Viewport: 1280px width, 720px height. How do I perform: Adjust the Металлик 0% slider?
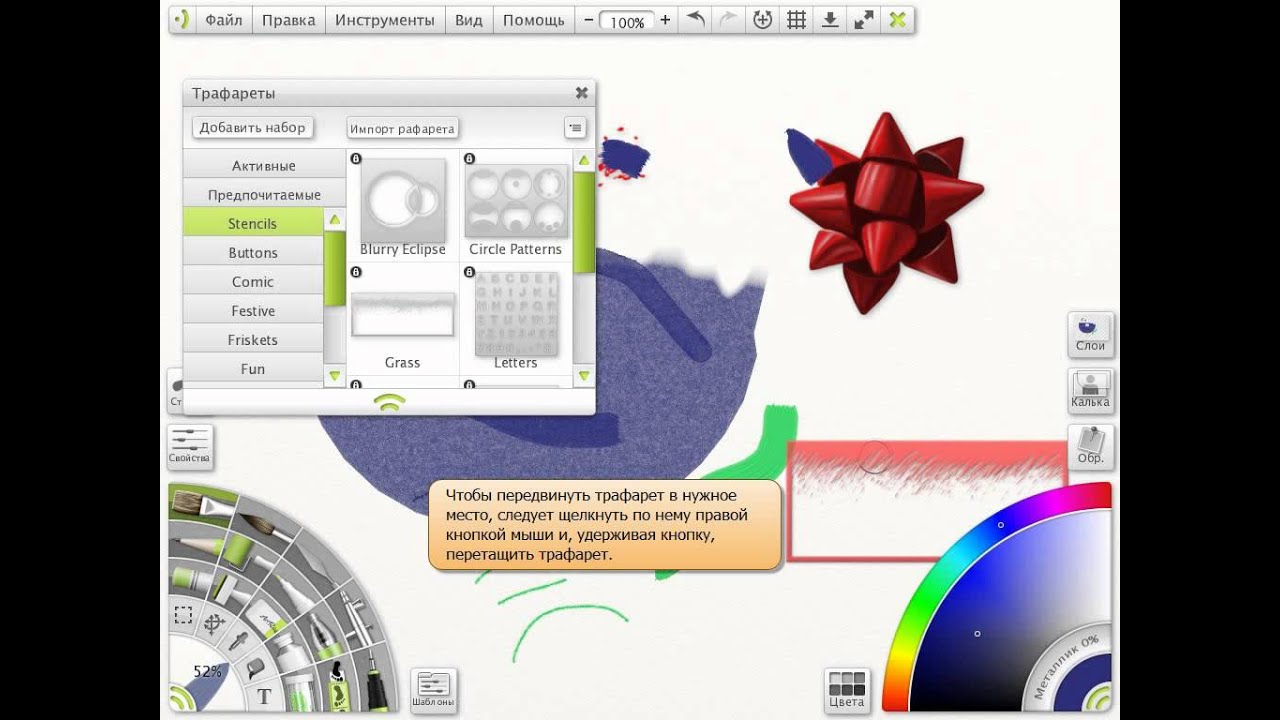pos(1065,666)
